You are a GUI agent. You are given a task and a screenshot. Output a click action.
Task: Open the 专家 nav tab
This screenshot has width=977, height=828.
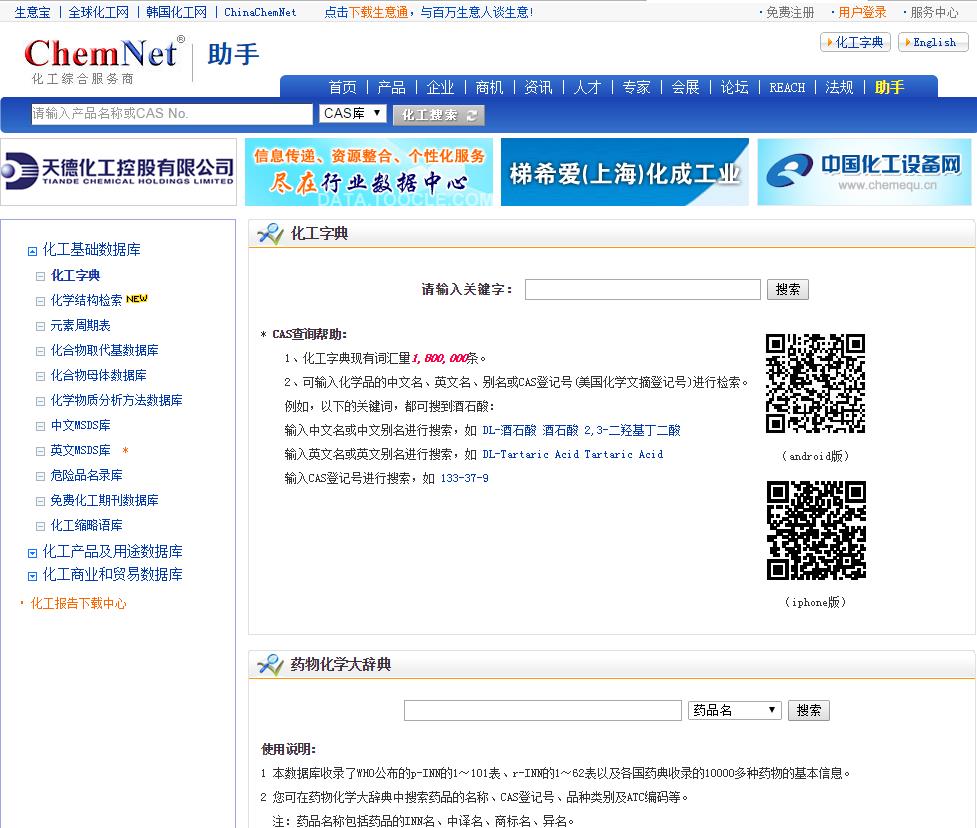pyautogui.click(x=636, y=87)
